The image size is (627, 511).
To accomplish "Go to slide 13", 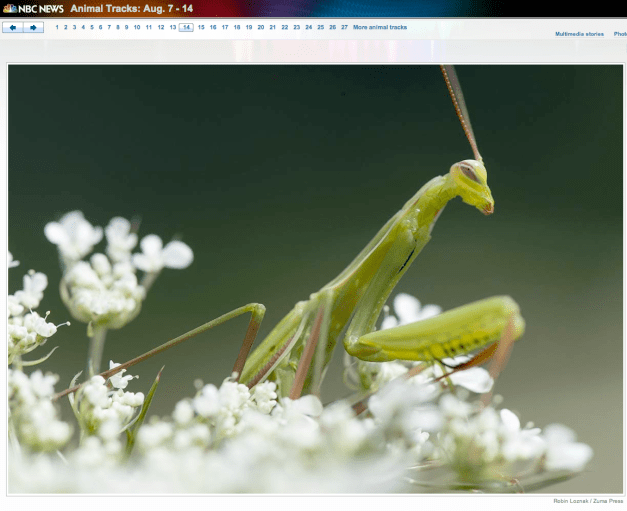I will (173, 28).
